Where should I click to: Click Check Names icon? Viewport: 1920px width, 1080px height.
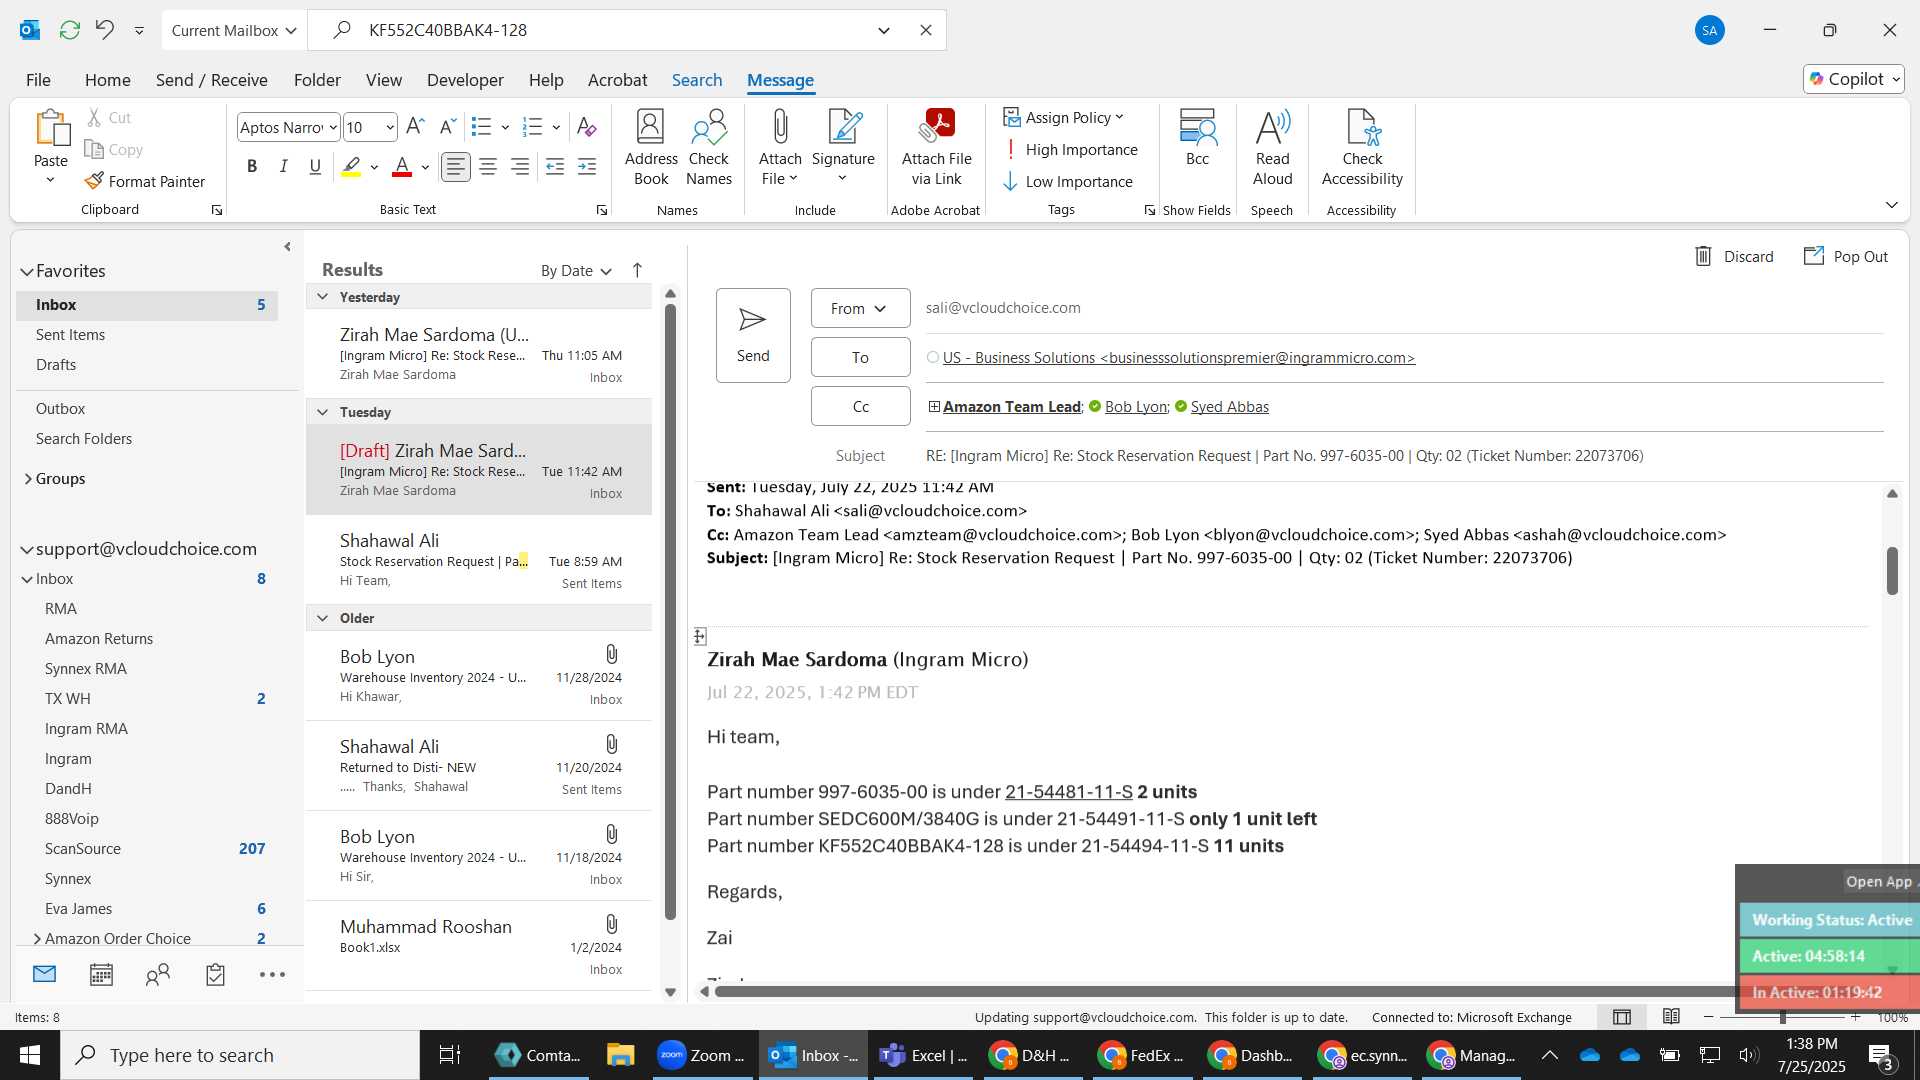tap(709, 148)
